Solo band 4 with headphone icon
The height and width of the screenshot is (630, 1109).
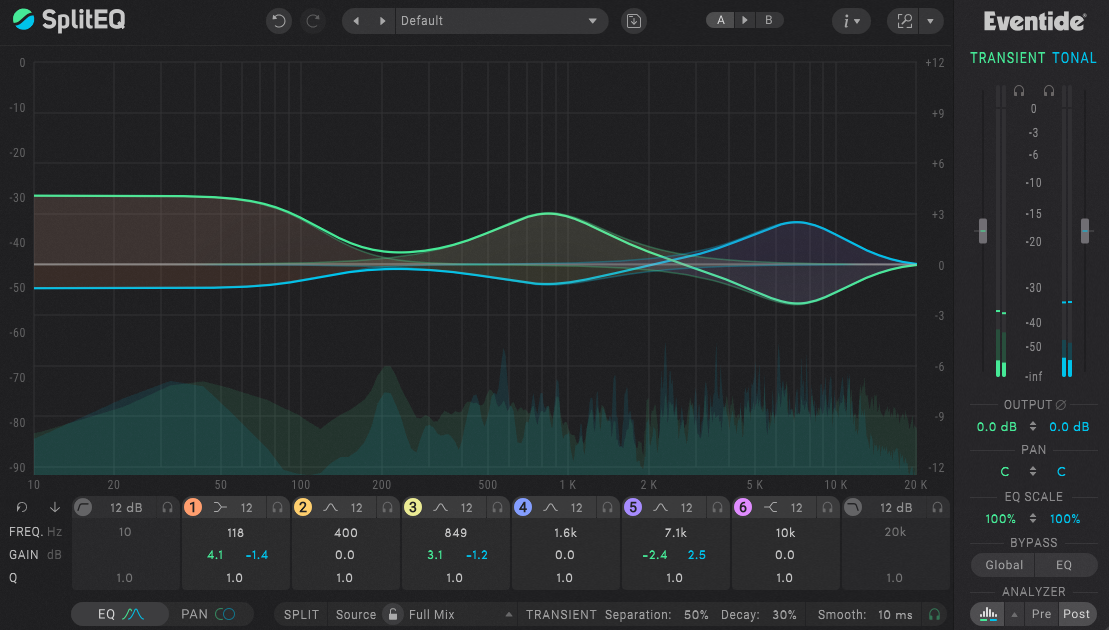608,508
